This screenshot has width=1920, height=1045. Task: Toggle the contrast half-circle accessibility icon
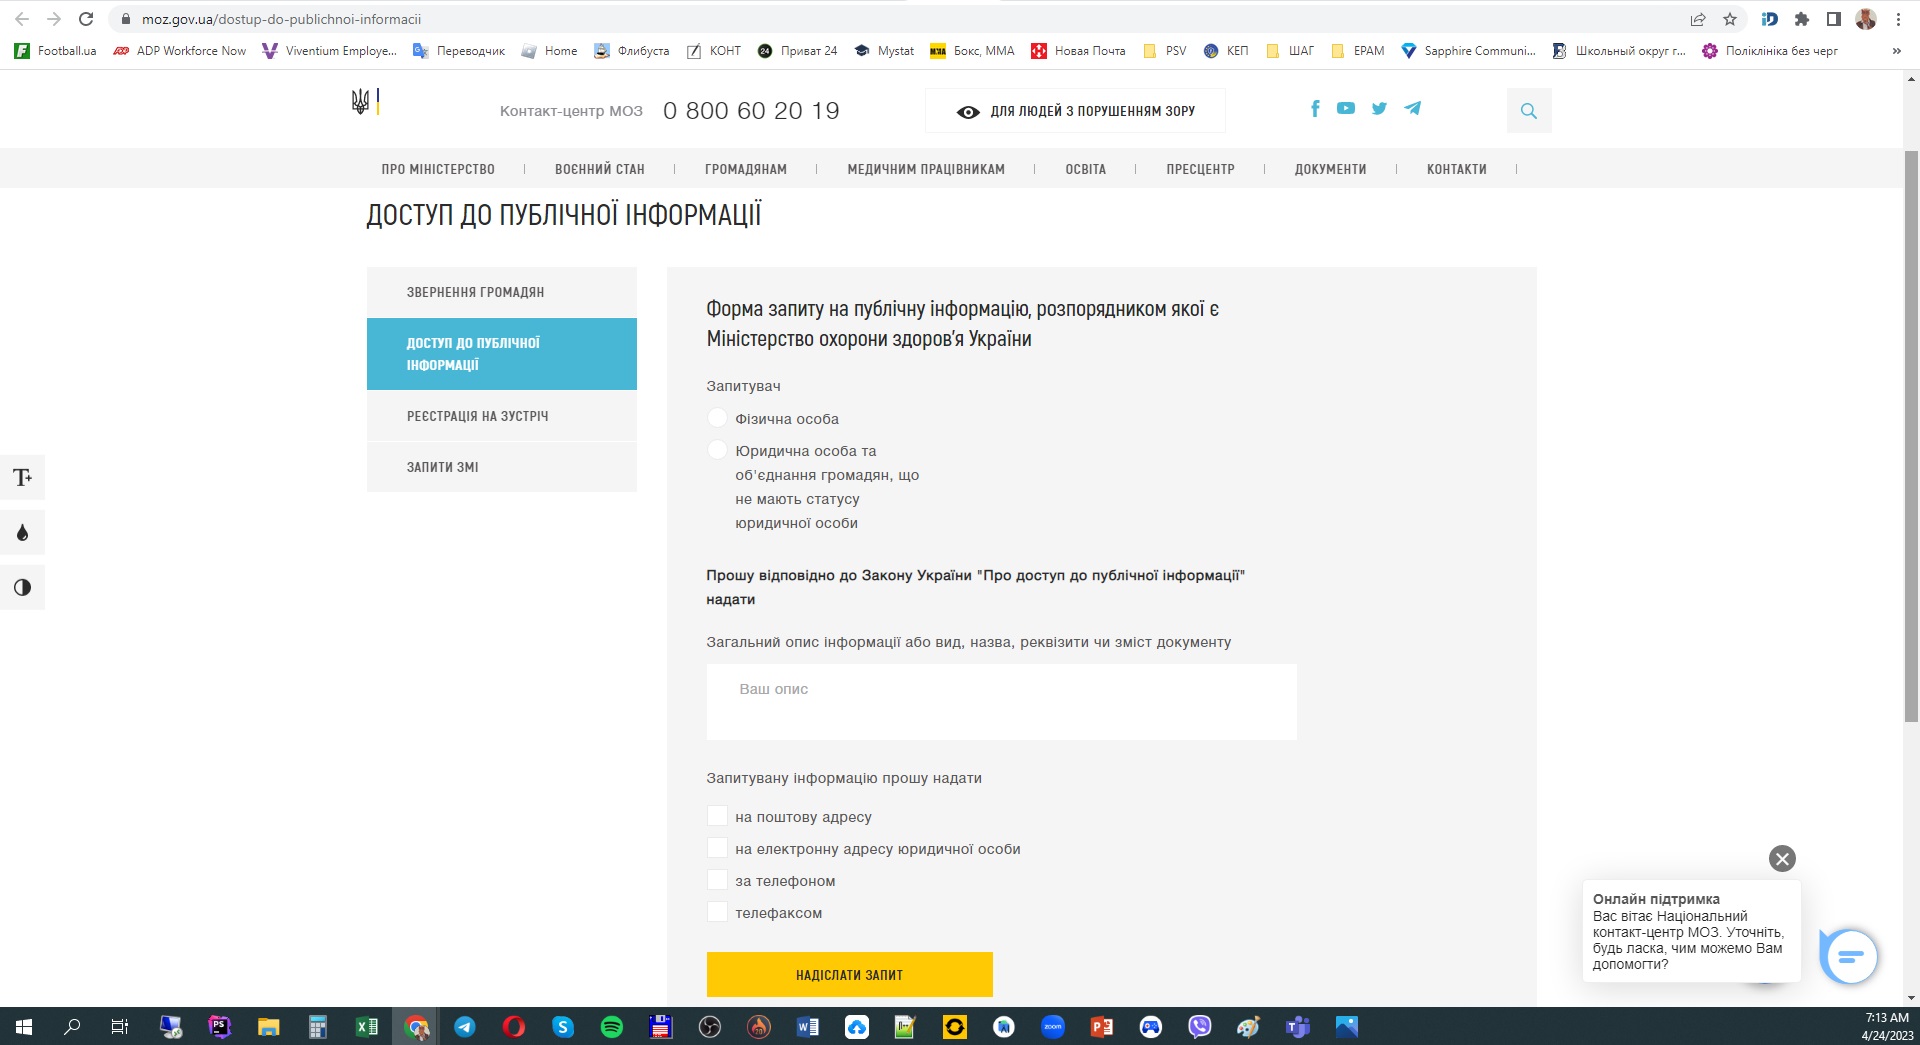[x=22, y=588]
